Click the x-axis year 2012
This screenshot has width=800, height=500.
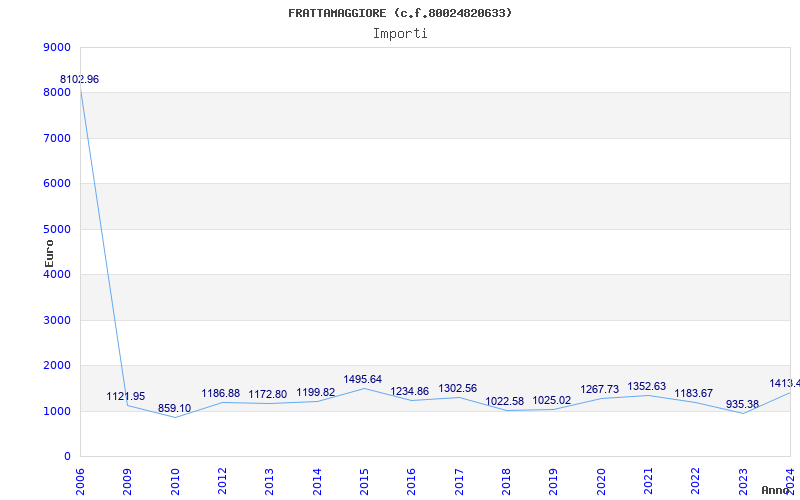pyautogui.click(x=222, y=482)
